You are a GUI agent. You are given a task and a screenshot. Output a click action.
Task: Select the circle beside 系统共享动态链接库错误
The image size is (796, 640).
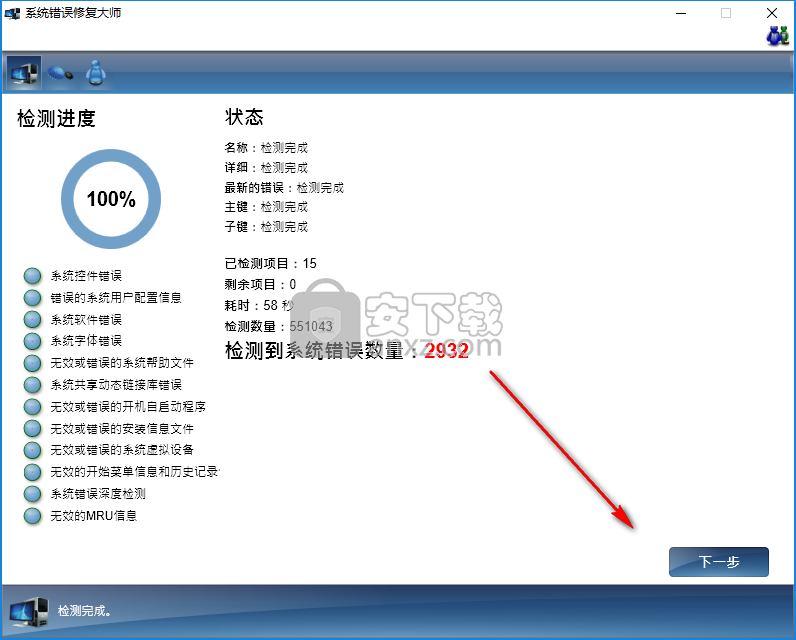pos(32,385)
